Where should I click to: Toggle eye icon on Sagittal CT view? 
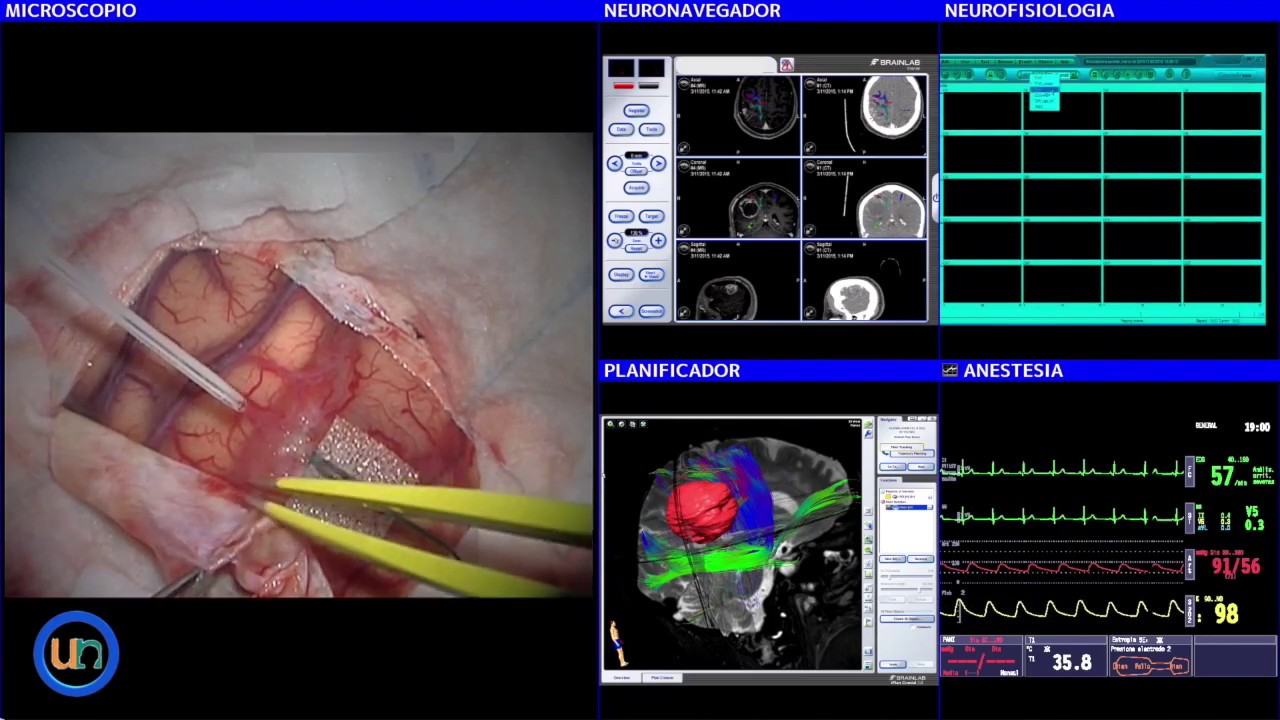tap(810, 248)
